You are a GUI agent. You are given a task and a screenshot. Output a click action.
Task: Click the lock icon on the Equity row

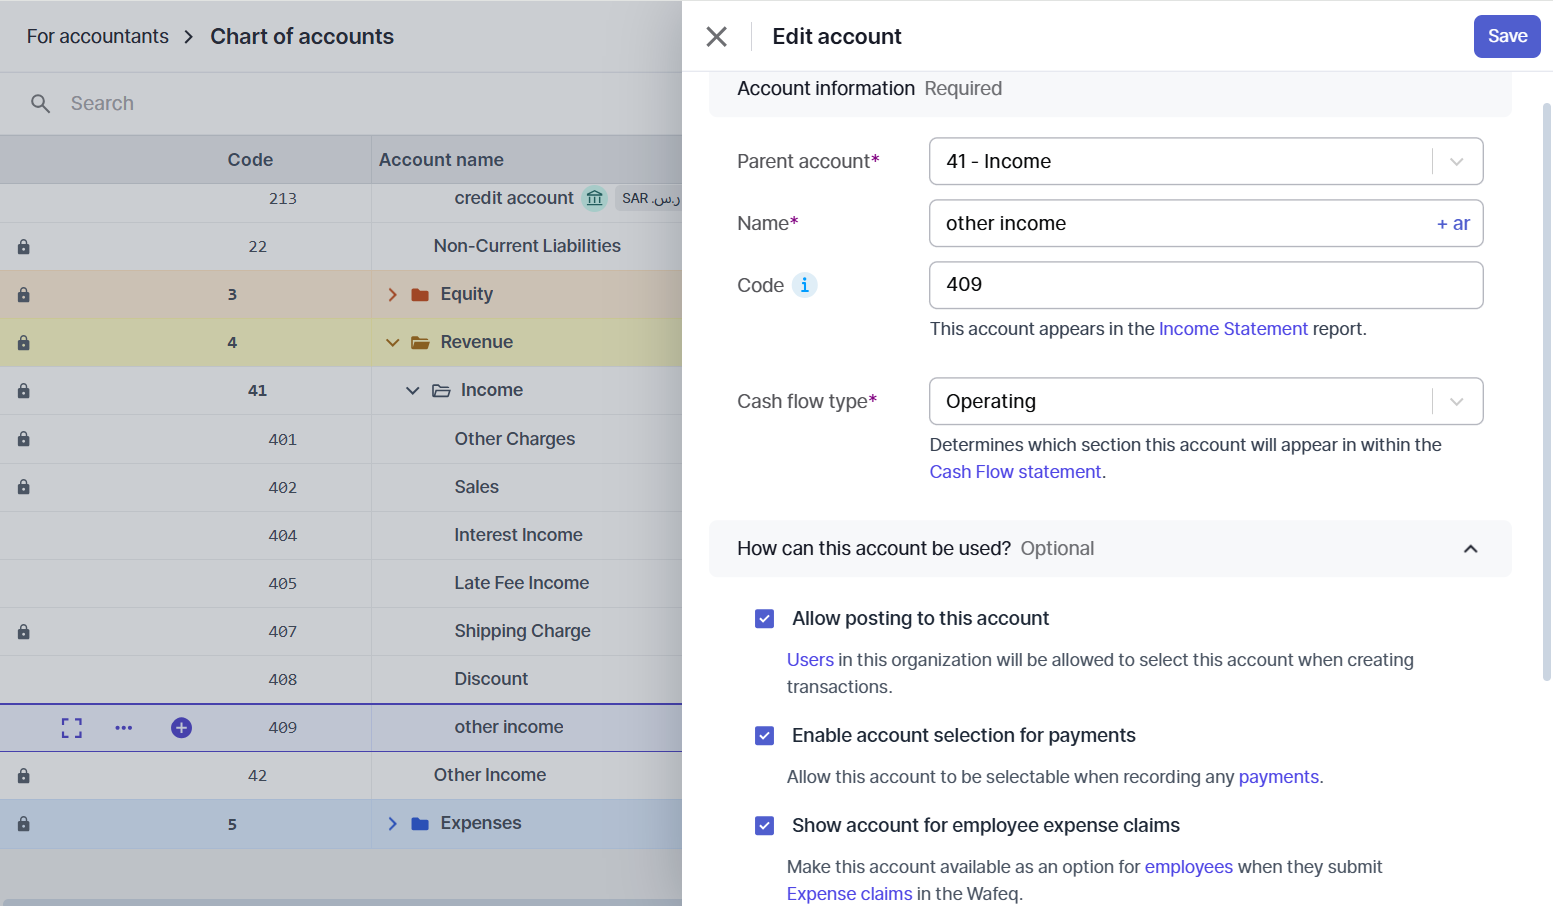[x=23, y=294]
